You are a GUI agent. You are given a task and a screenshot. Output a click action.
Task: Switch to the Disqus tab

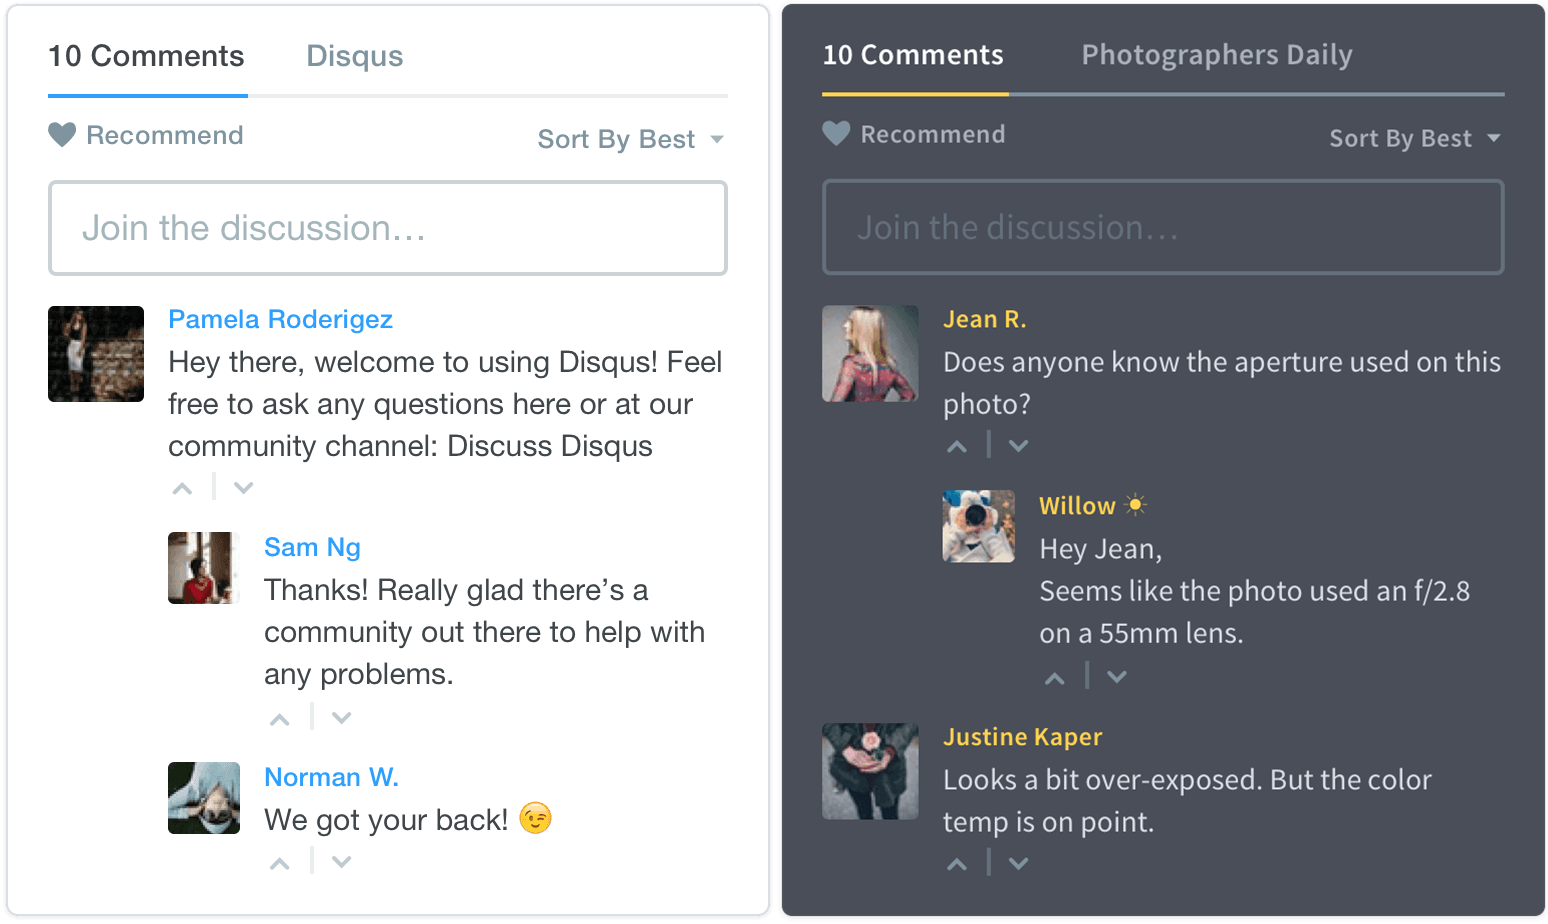pos(354,56)
